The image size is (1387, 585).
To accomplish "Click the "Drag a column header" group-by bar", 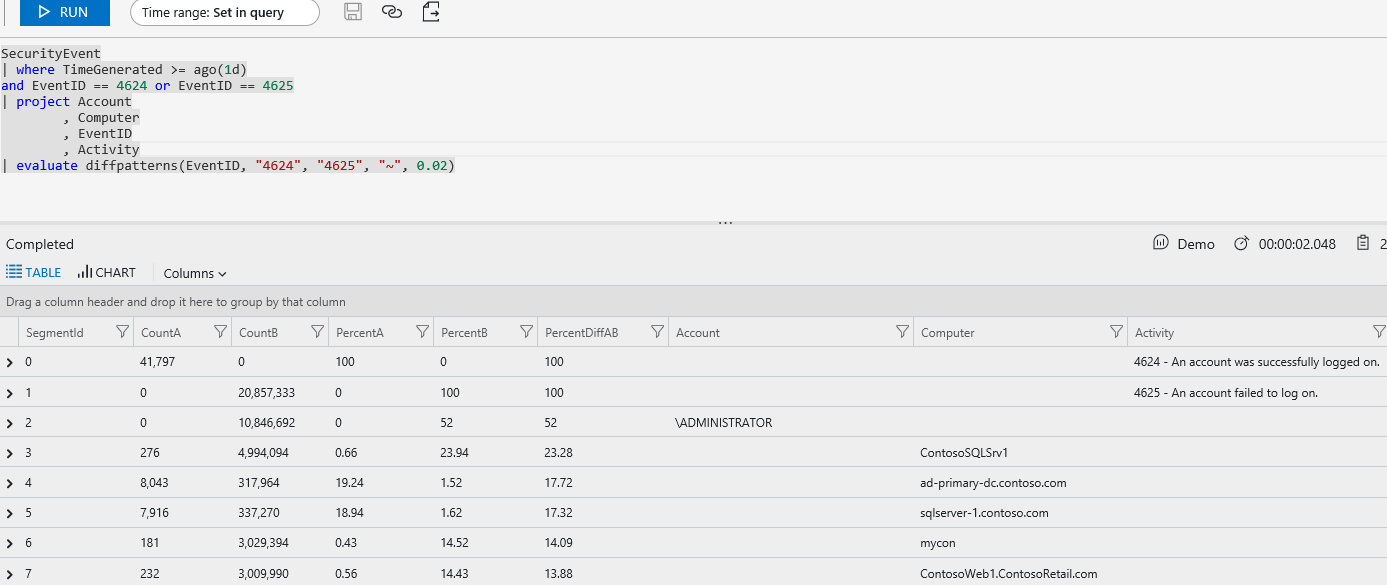I will coord(693,301).
